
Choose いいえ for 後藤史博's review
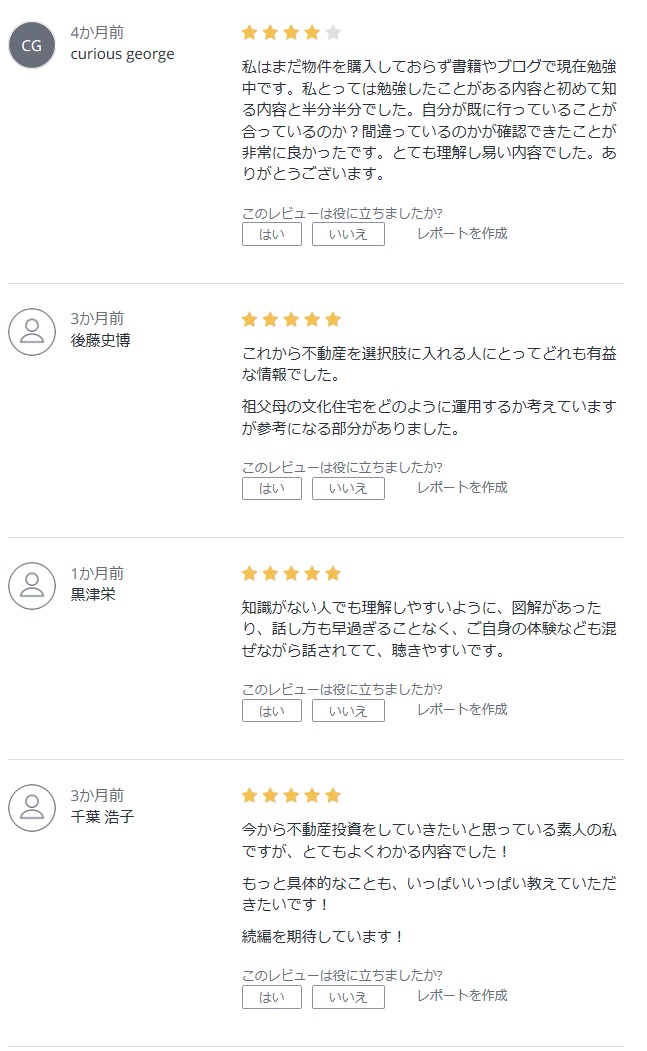tap(348, 489)
